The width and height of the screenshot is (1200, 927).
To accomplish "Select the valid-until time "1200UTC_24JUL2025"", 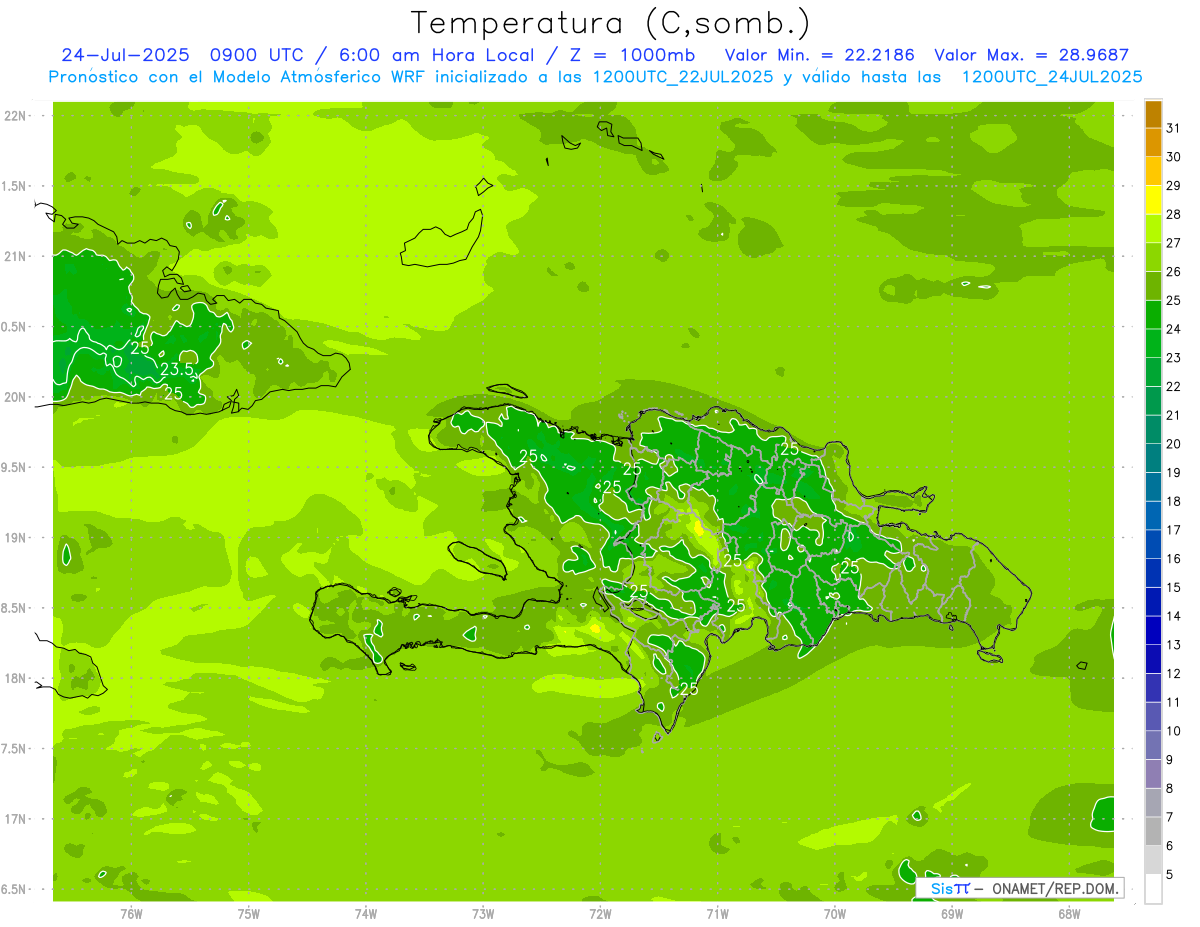I will click(x=1051, y=77).
